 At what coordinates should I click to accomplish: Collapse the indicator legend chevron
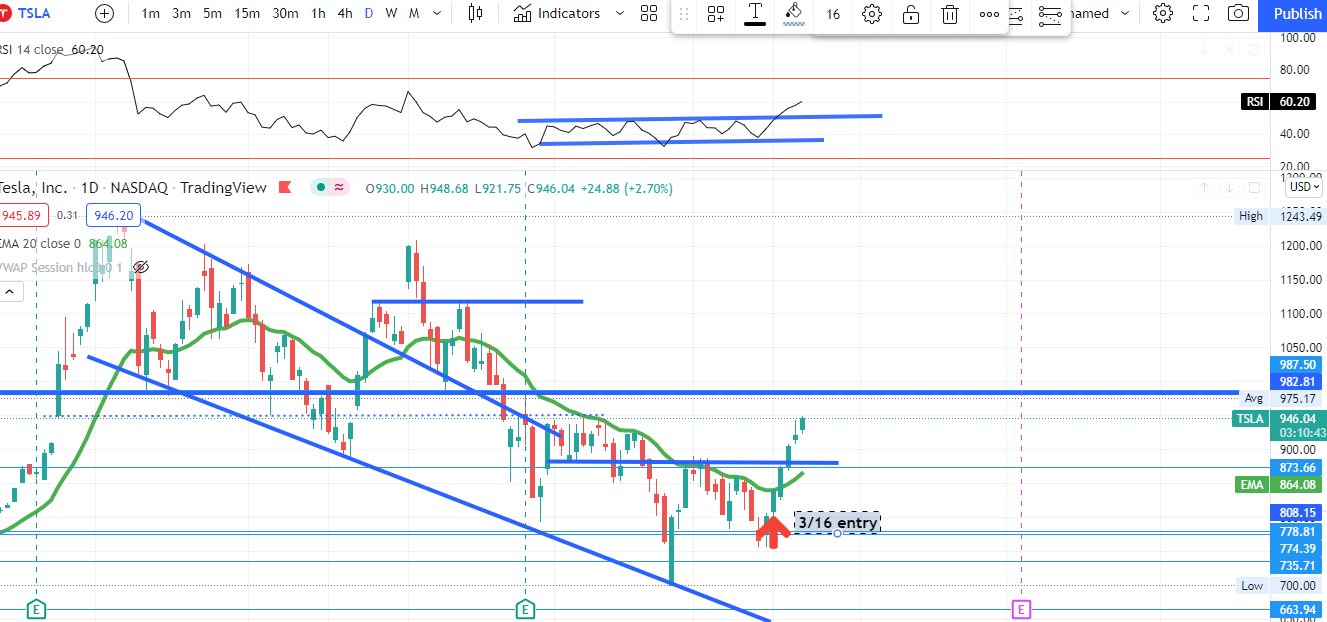[11, 292]
